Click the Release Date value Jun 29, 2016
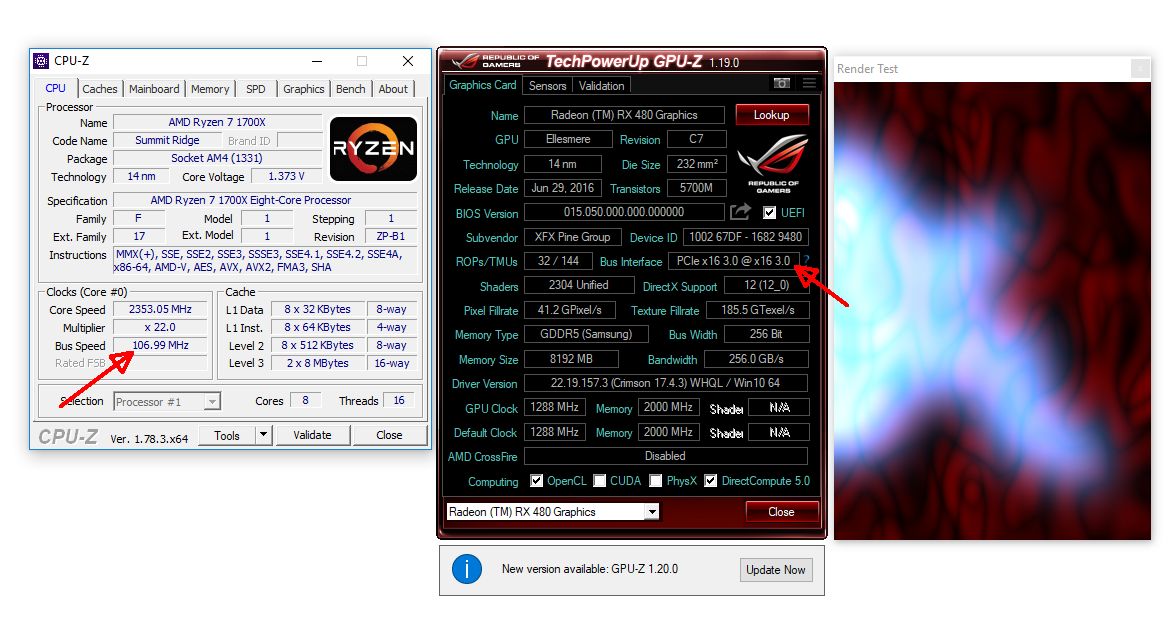The image size is (1173, 620). point(563,188)
